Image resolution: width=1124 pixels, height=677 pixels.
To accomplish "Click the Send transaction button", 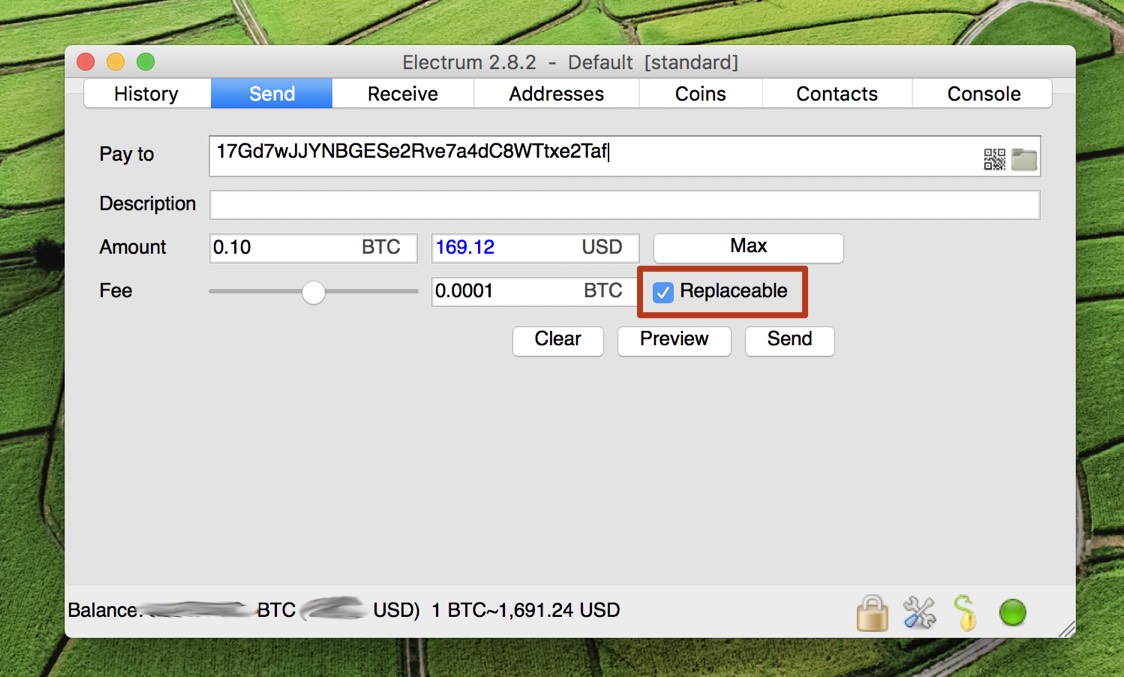I will 789,340.
